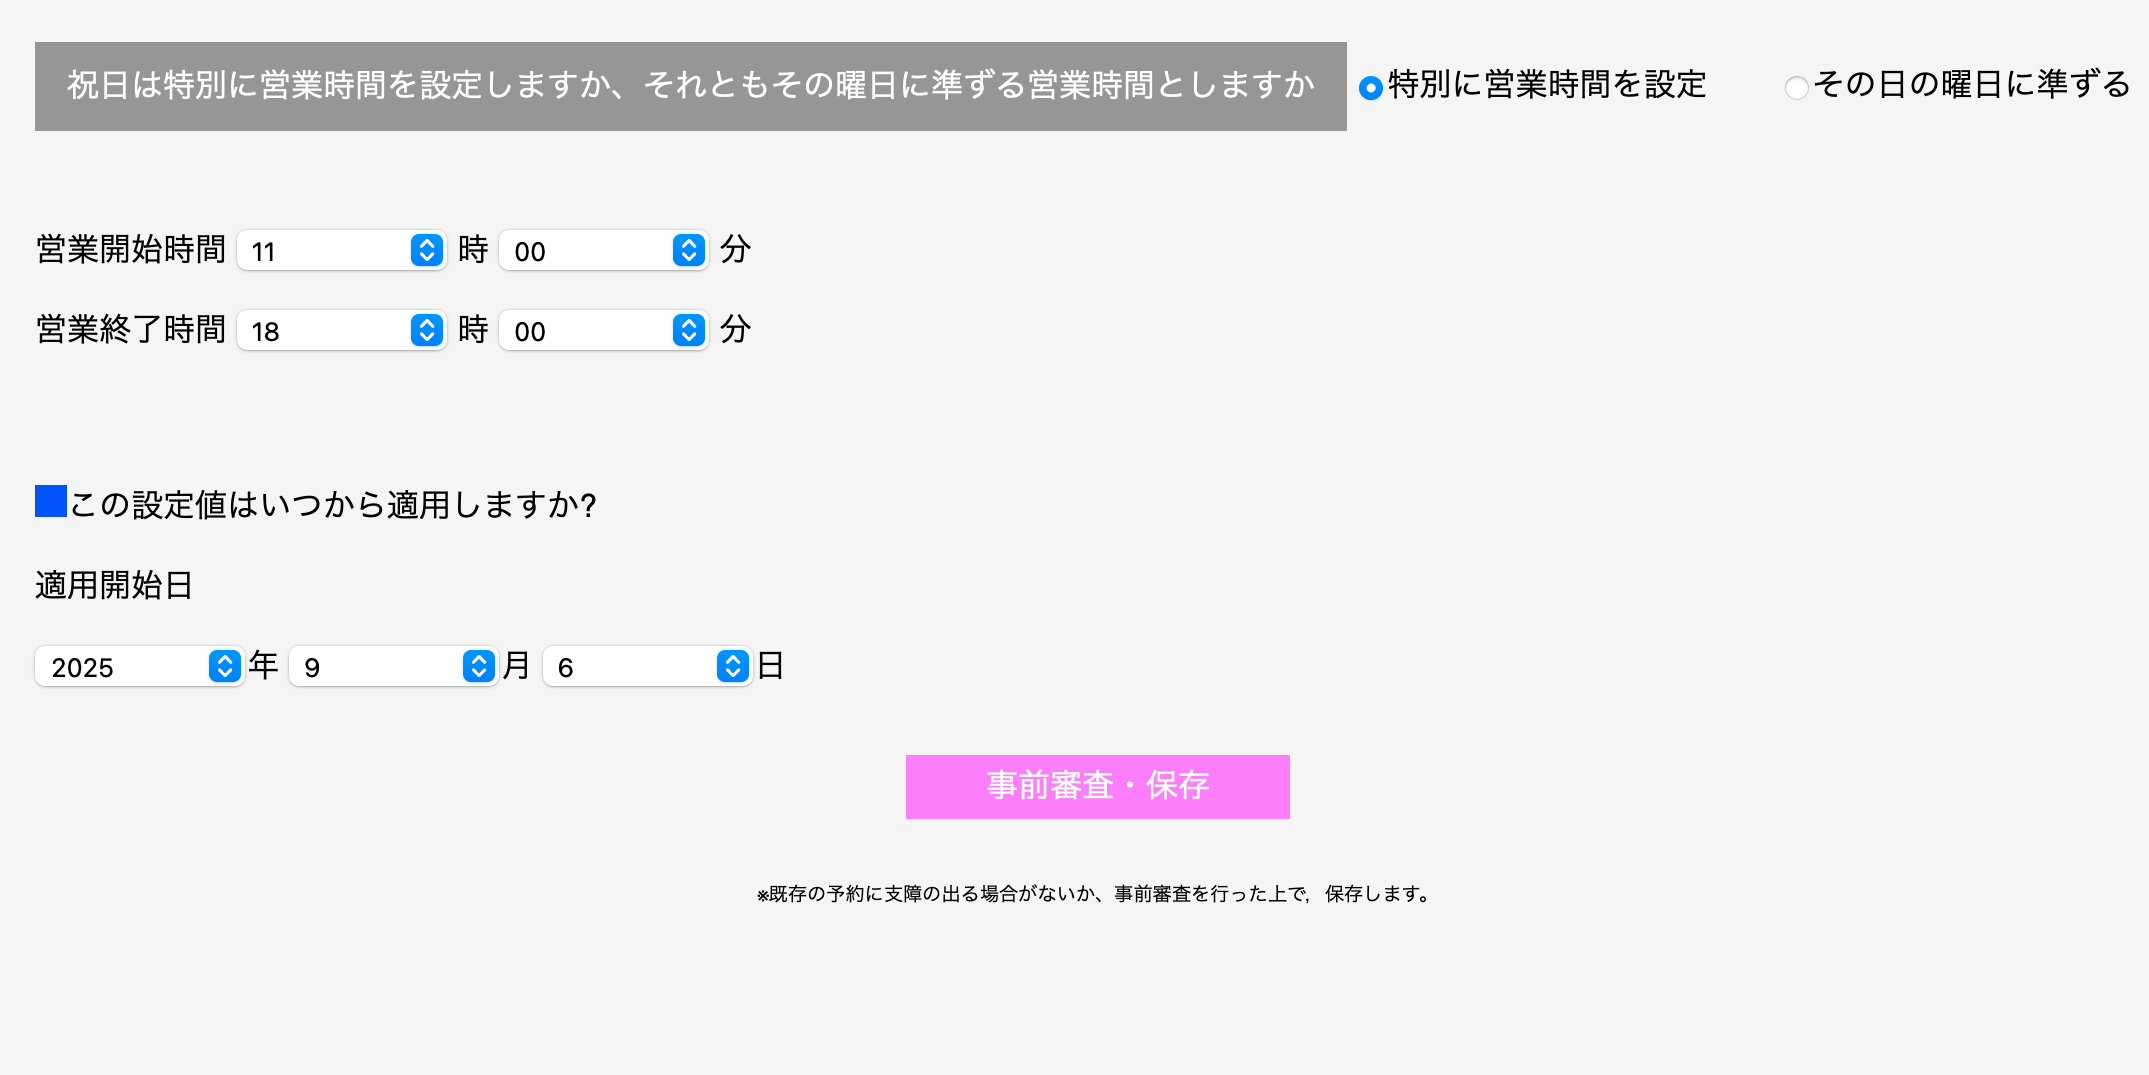Select the month input field showing 9
Image resolution: width=2149 pixels, height=1075 pixels.
coord(380,666)
